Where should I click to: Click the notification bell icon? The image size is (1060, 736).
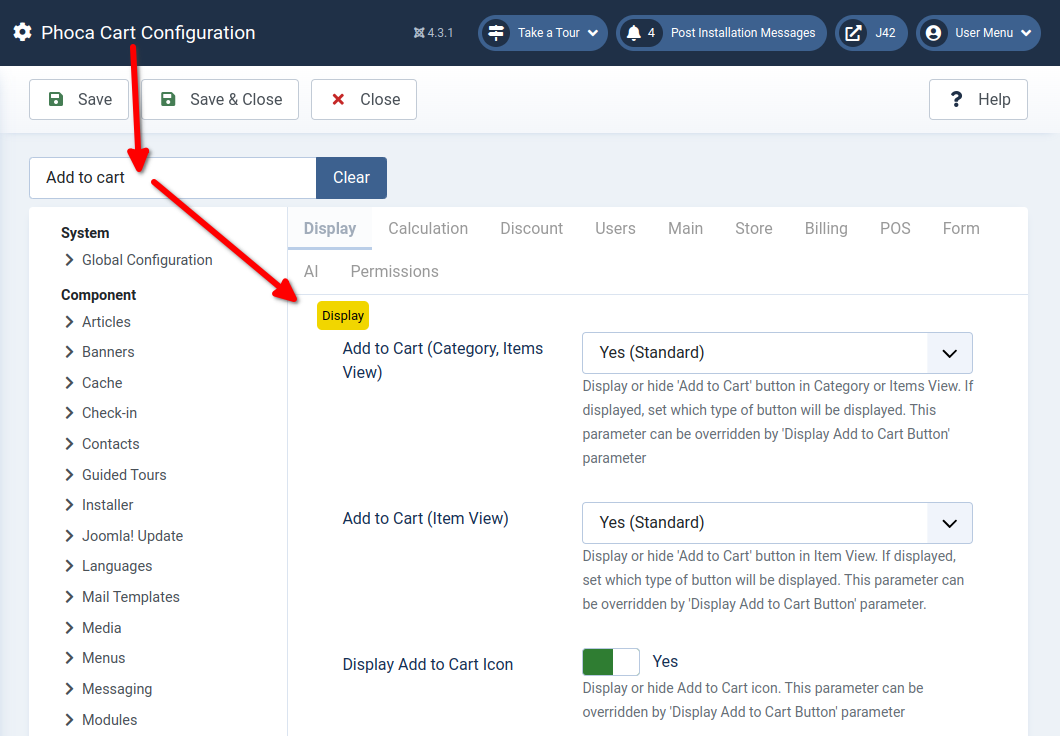(x=633, y=32)
